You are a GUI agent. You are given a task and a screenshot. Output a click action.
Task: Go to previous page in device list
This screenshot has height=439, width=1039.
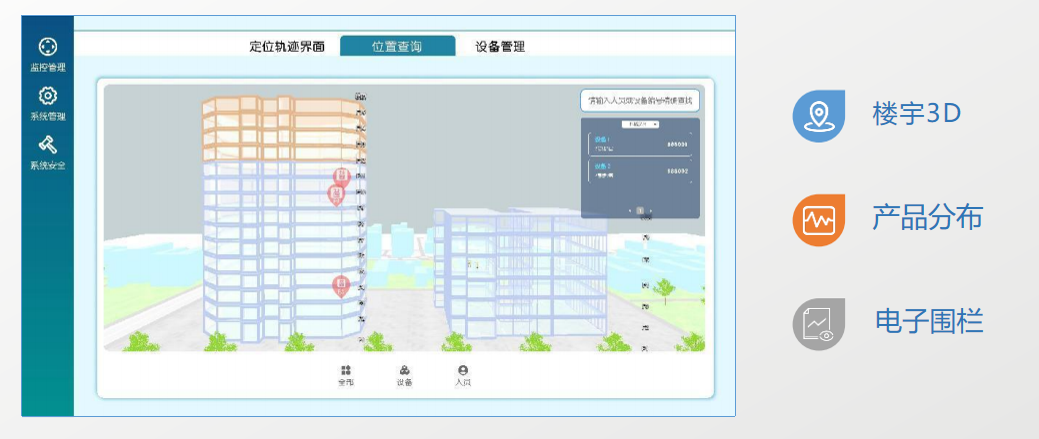(629, 211)
